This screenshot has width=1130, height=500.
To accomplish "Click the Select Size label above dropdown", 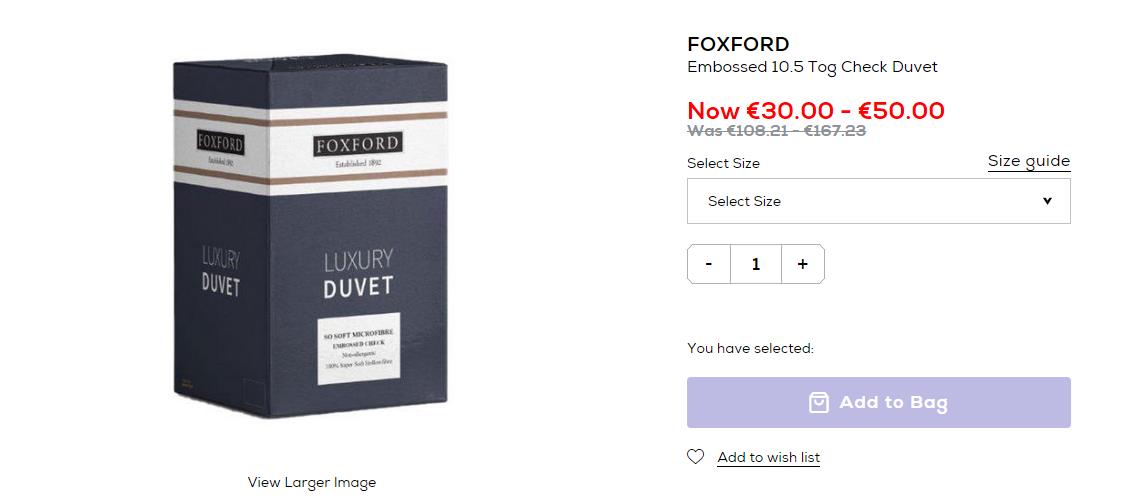I will coord(724,164).
